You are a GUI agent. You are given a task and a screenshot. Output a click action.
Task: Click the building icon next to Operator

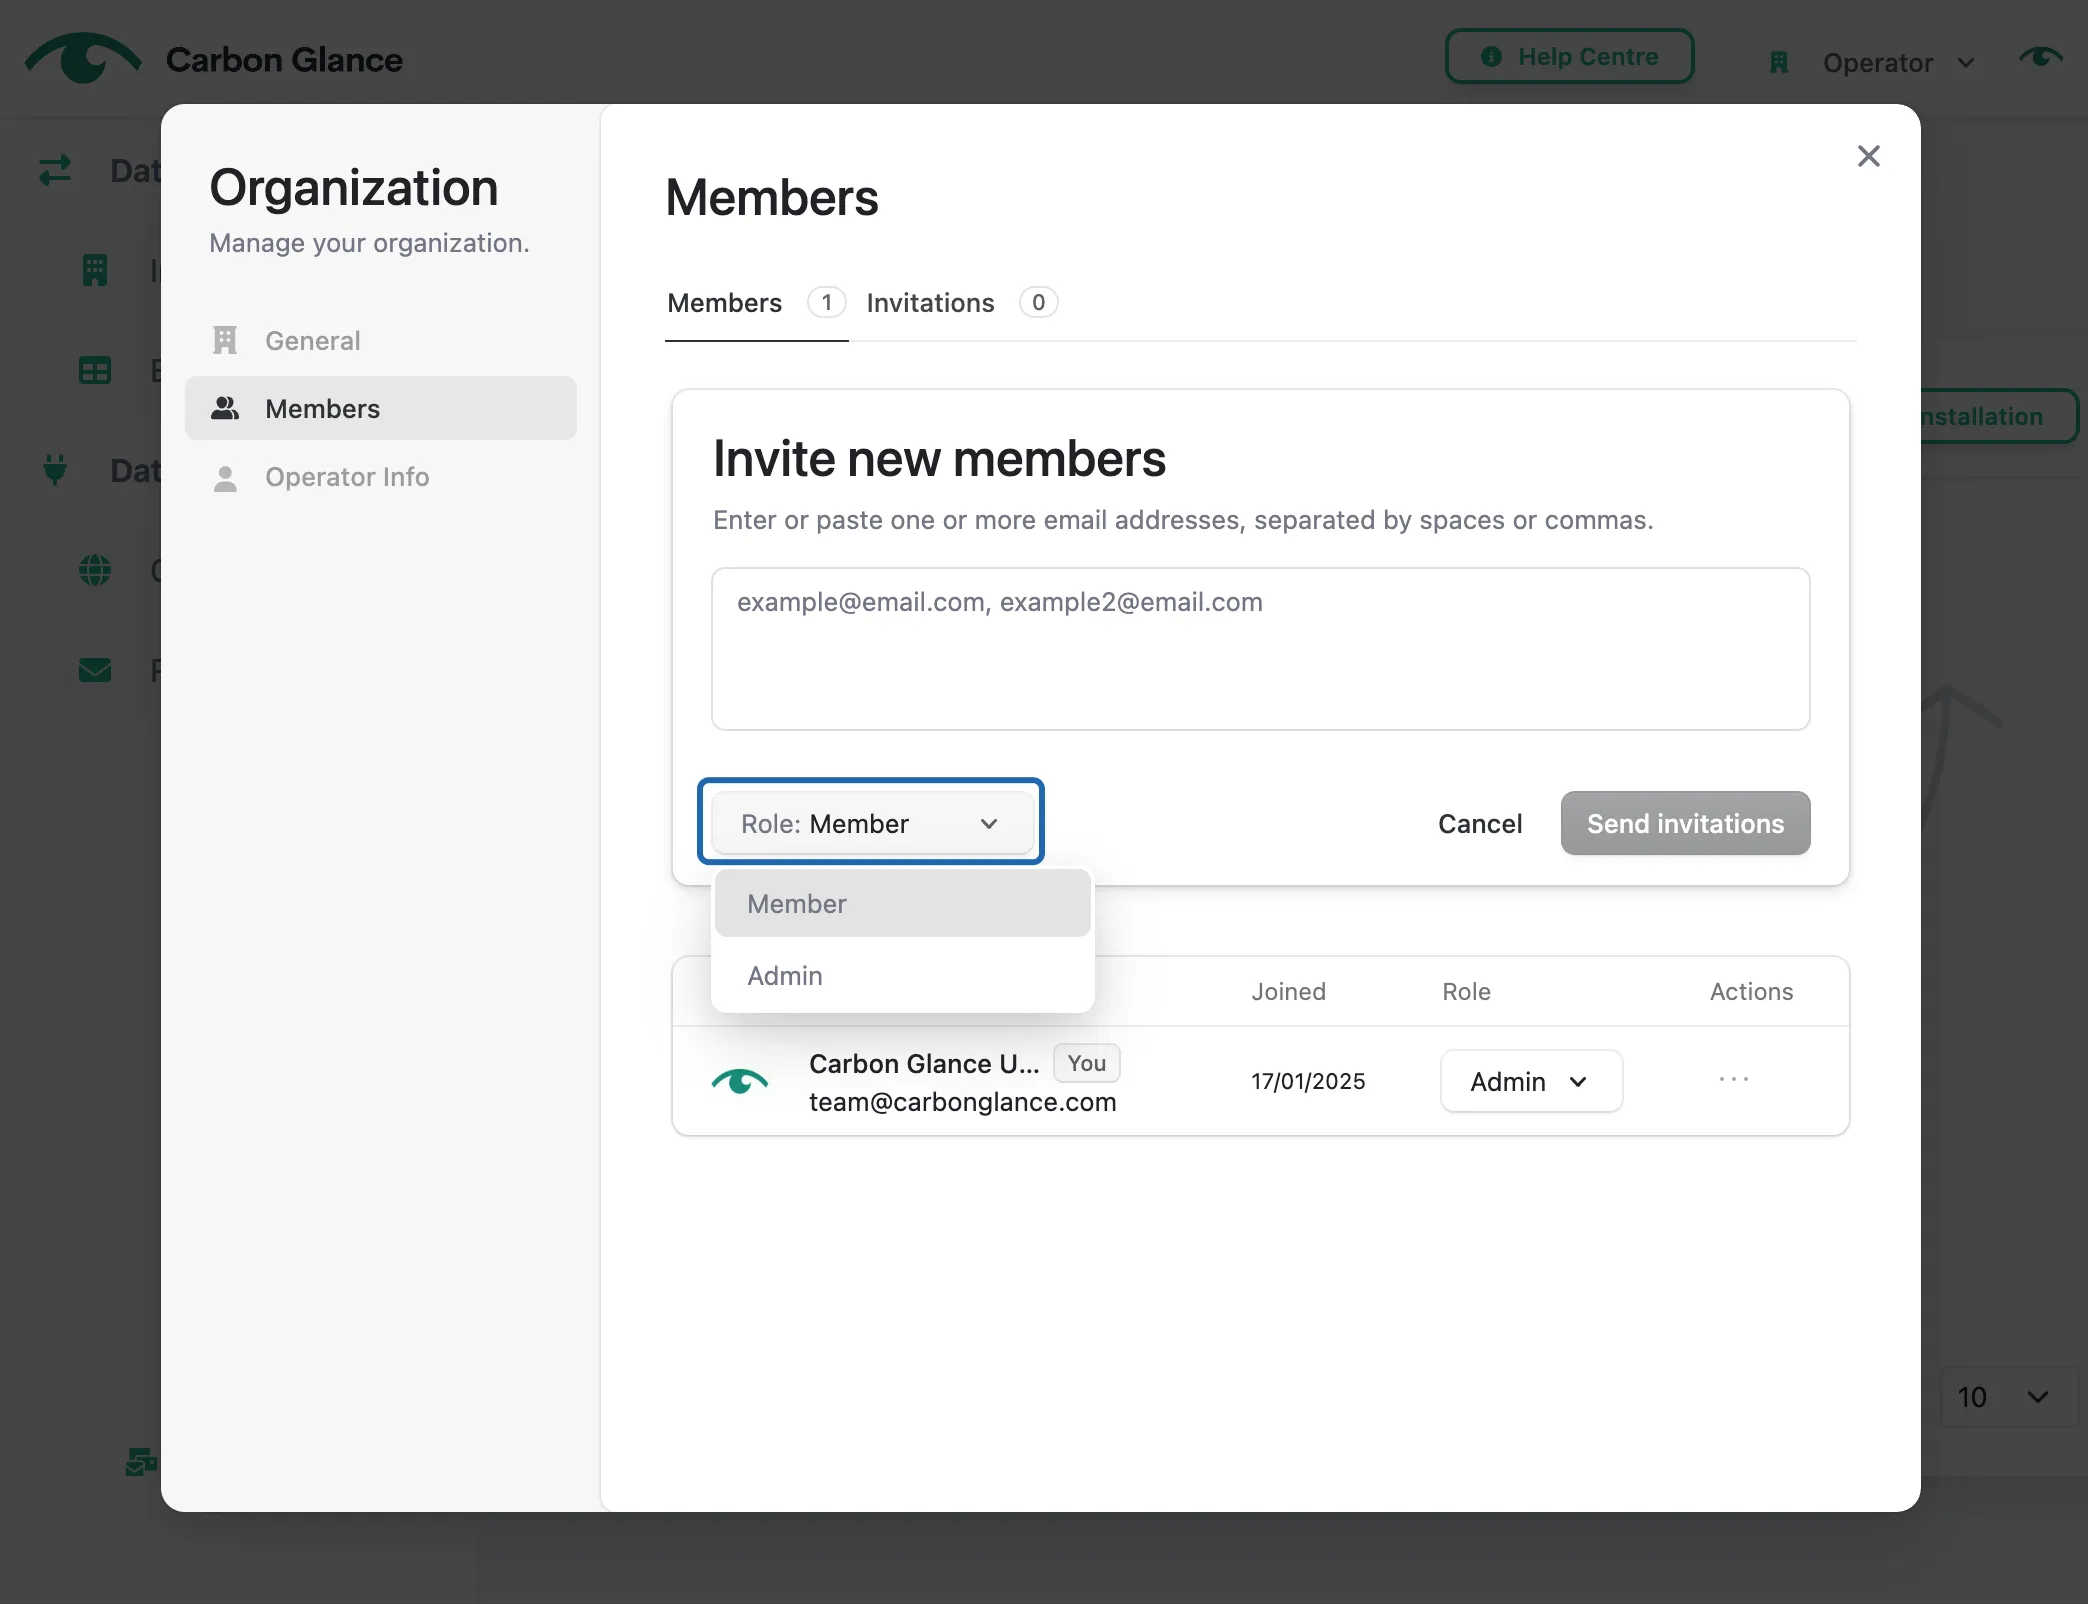click(x=1779, y=63)
